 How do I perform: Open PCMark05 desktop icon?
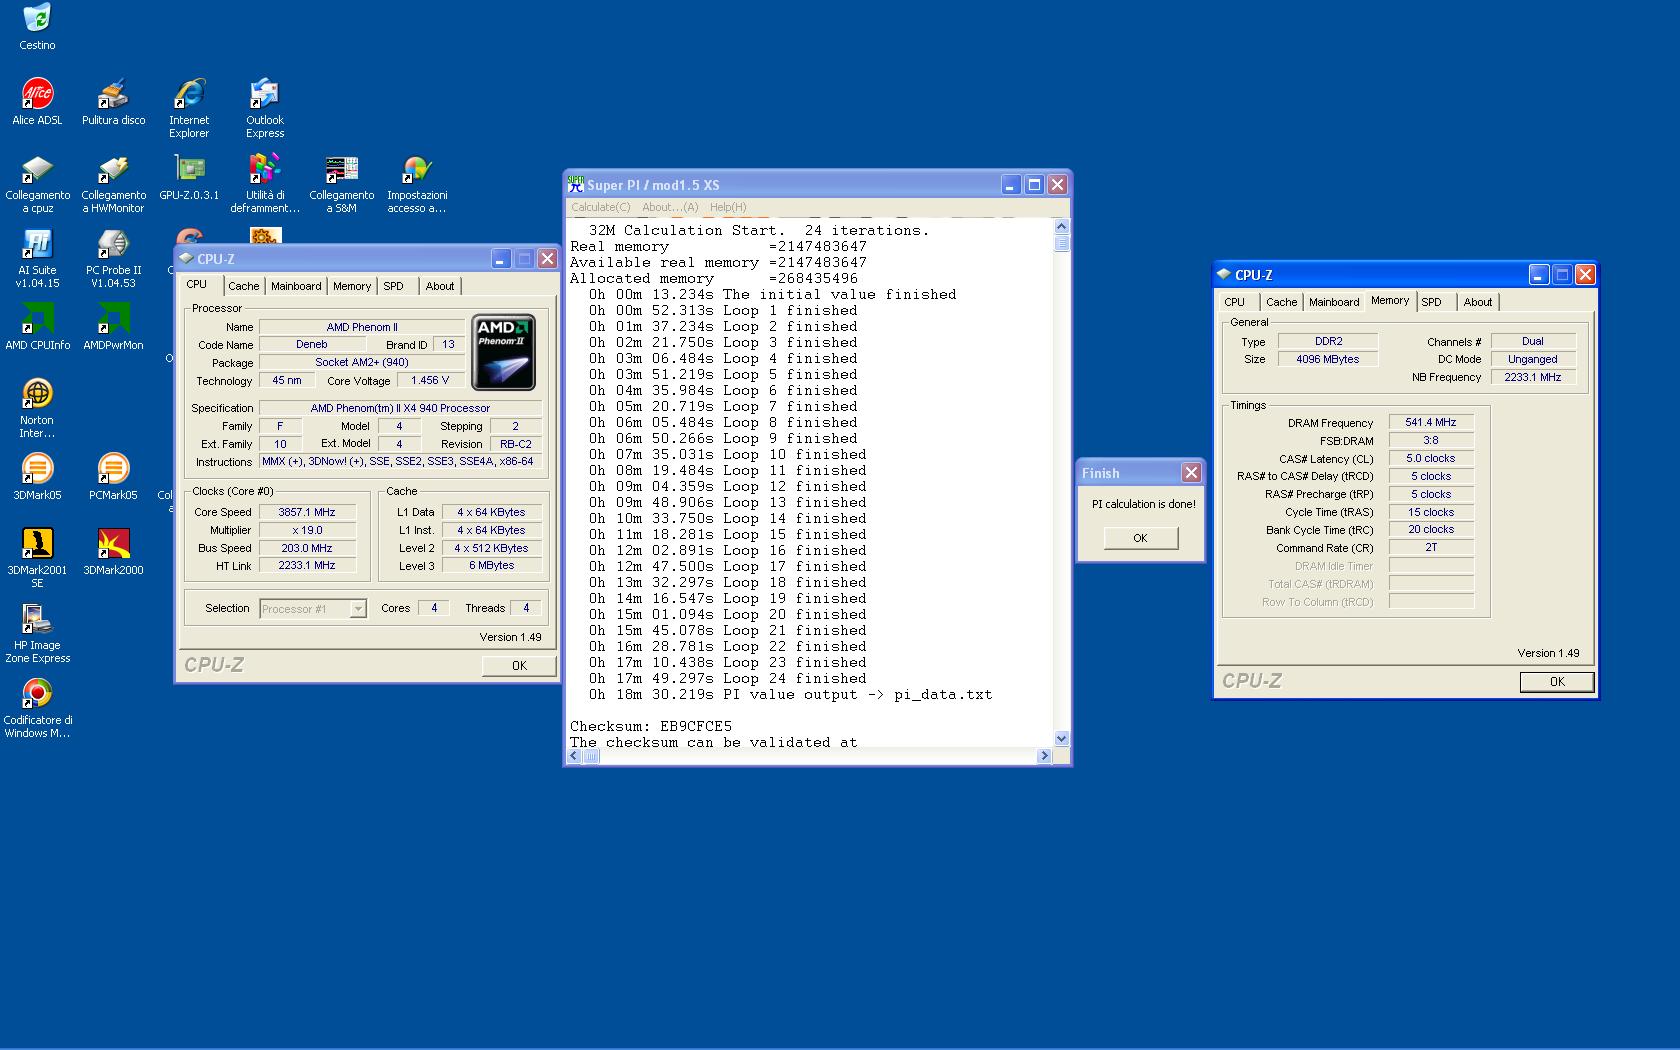[113, 477]
